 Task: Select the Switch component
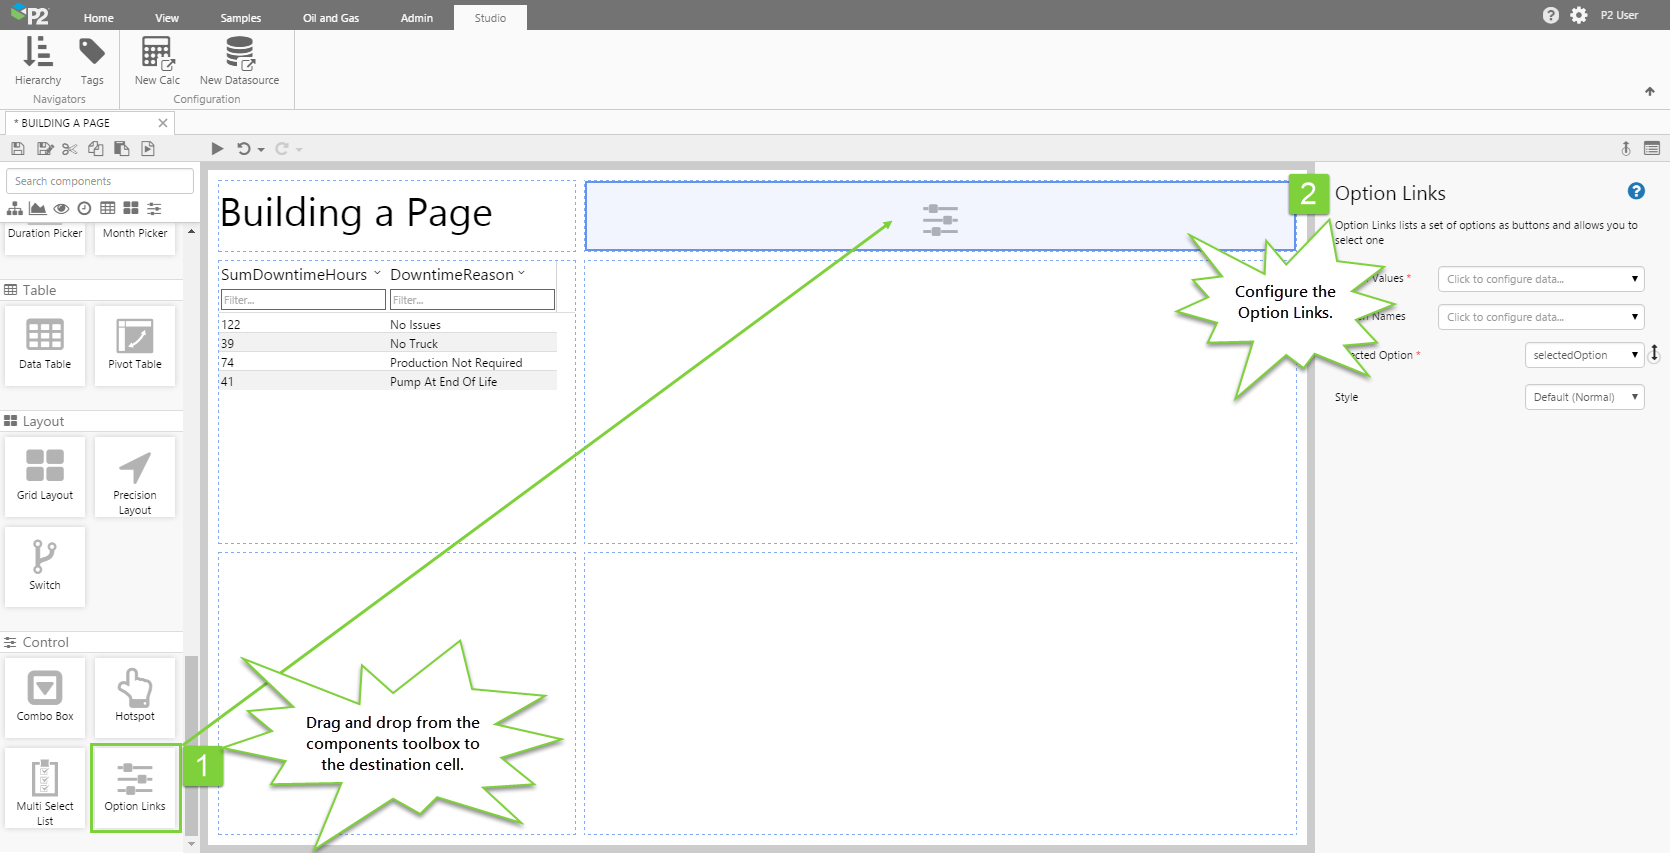point(45,567)
